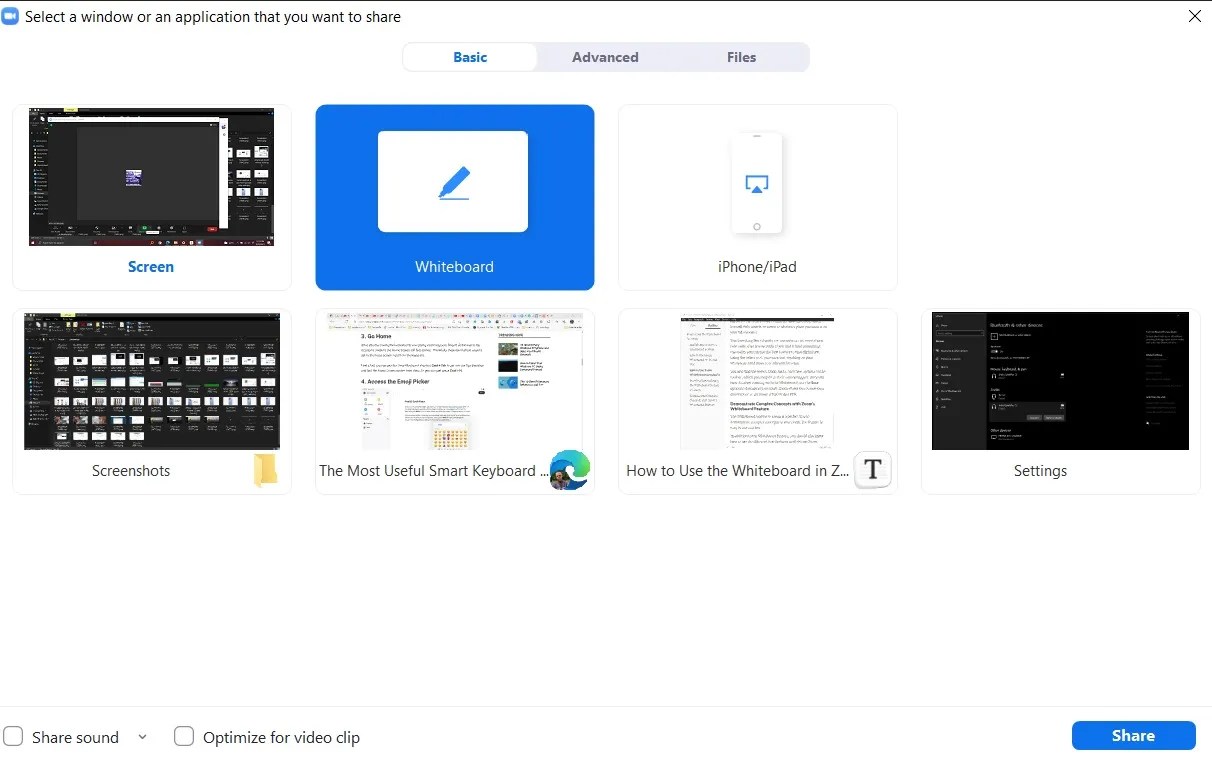Image resolution: width=1212 pixels, height=759 pixels.
Task: Open the Files tab
Action: pos(741,57)
